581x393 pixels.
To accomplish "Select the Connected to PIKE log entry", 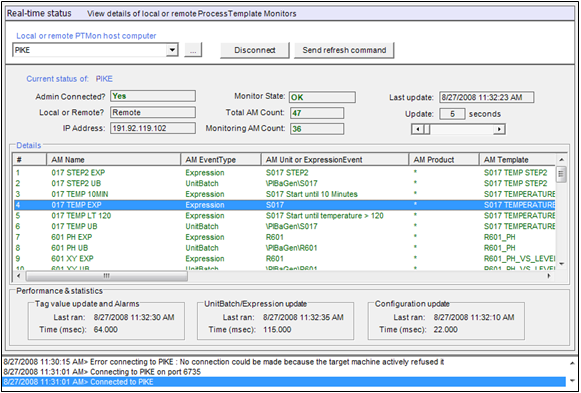I will coord(285,382).
